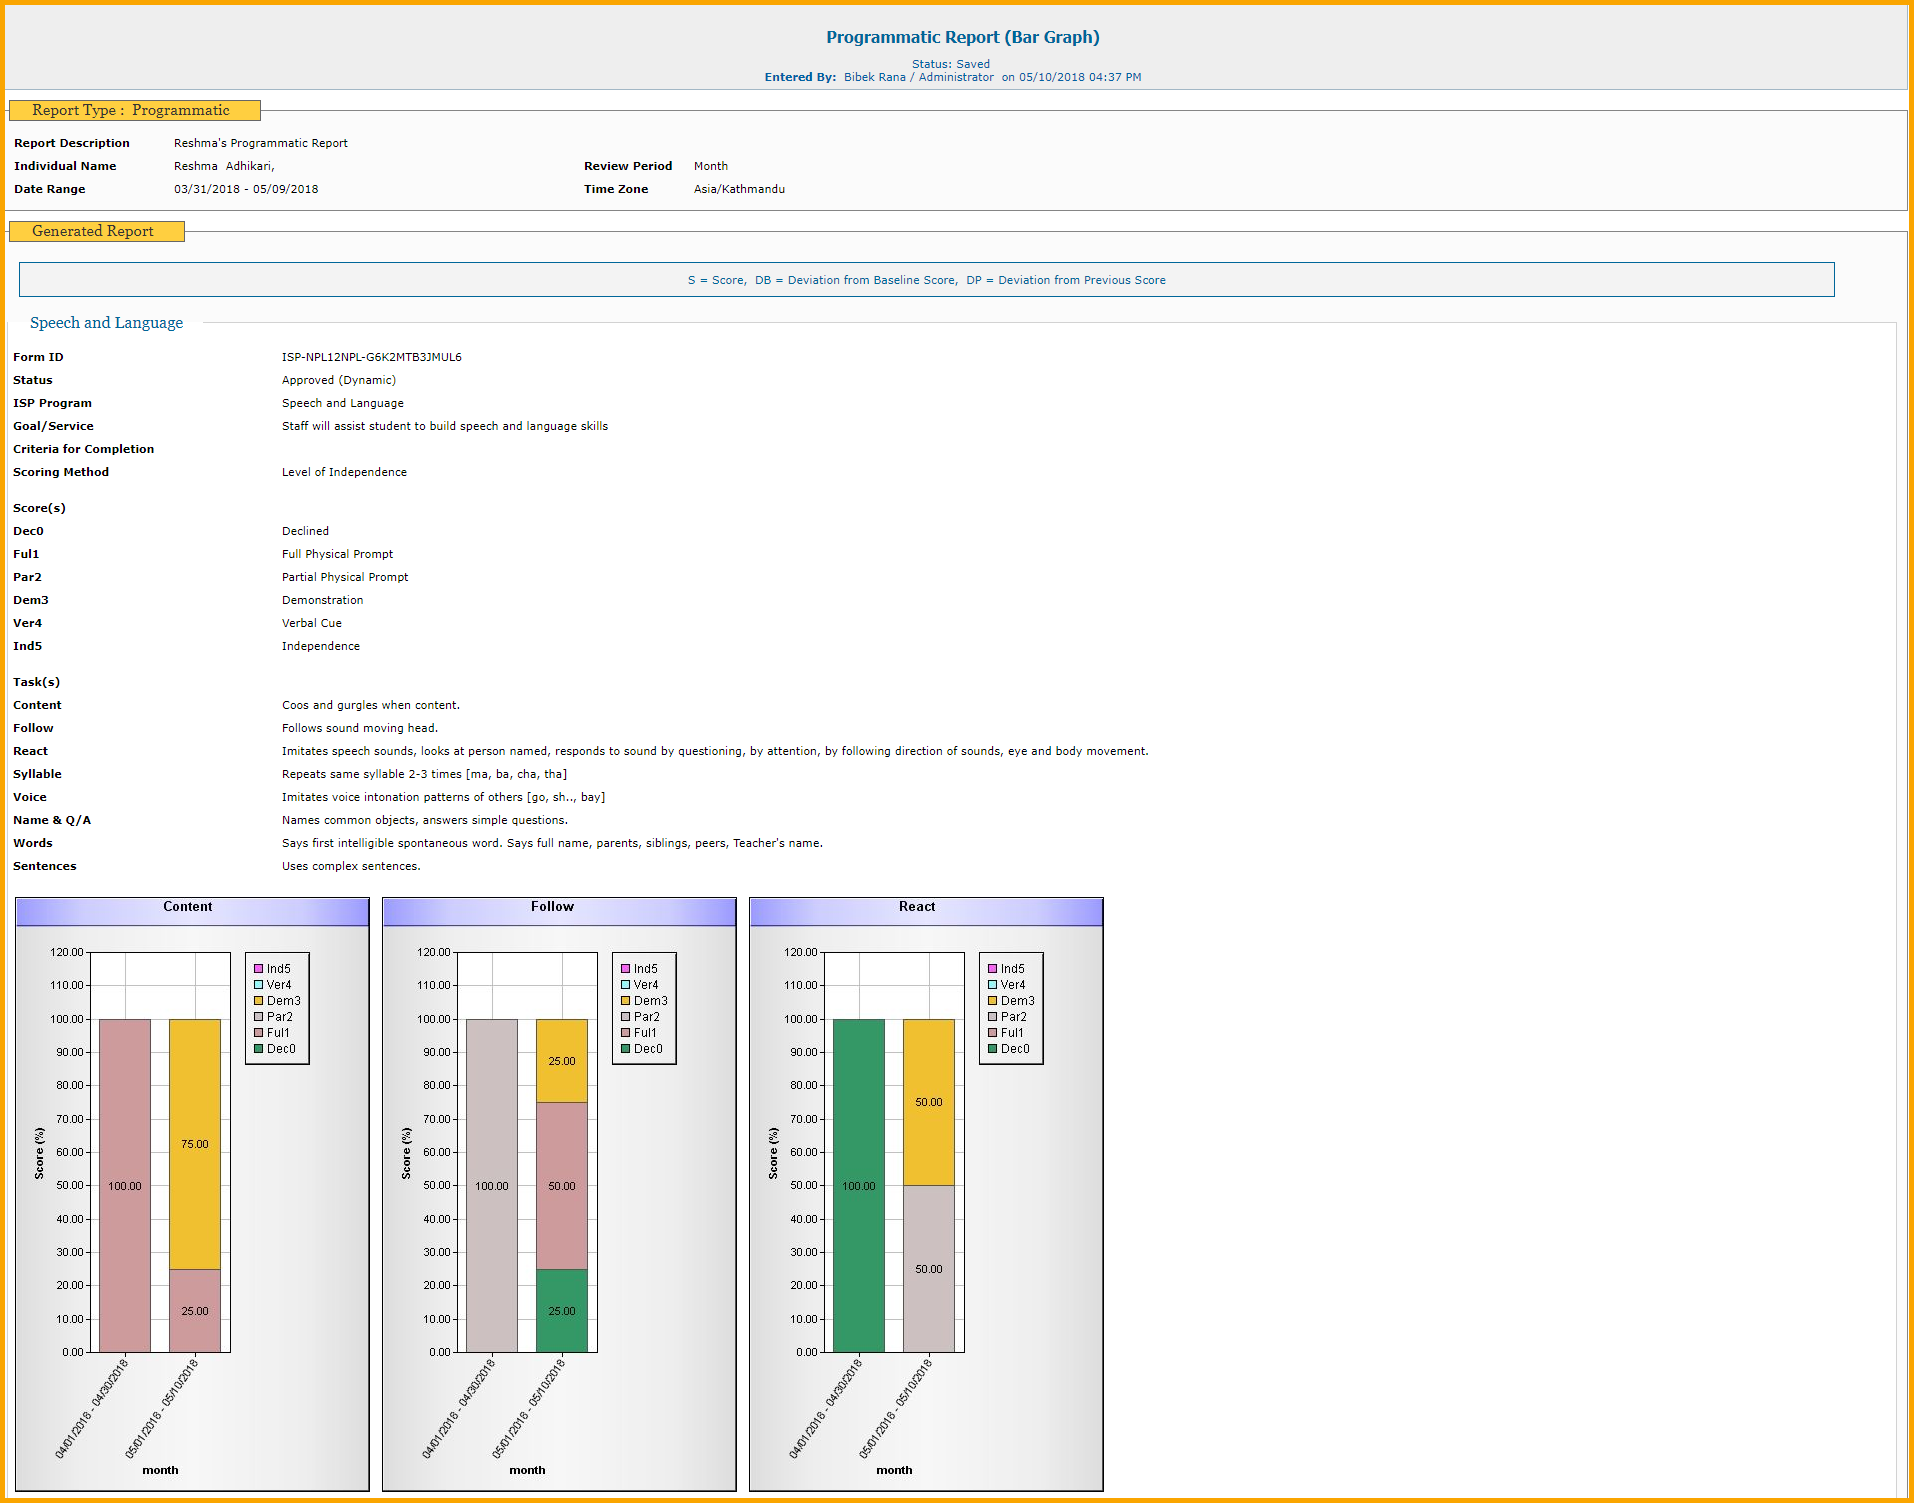Click the individual name Reshma Adhikari
The width and height of the screenshot is (1914, 1503).
pyautogui.click(x=224, y=166)
